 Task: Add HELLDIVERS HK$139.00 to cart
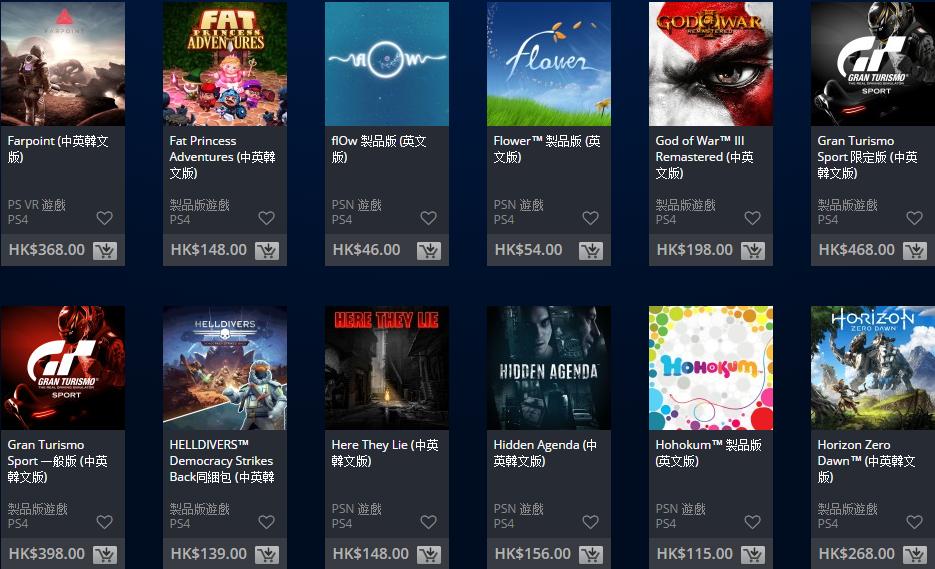(x=267, y=555)
